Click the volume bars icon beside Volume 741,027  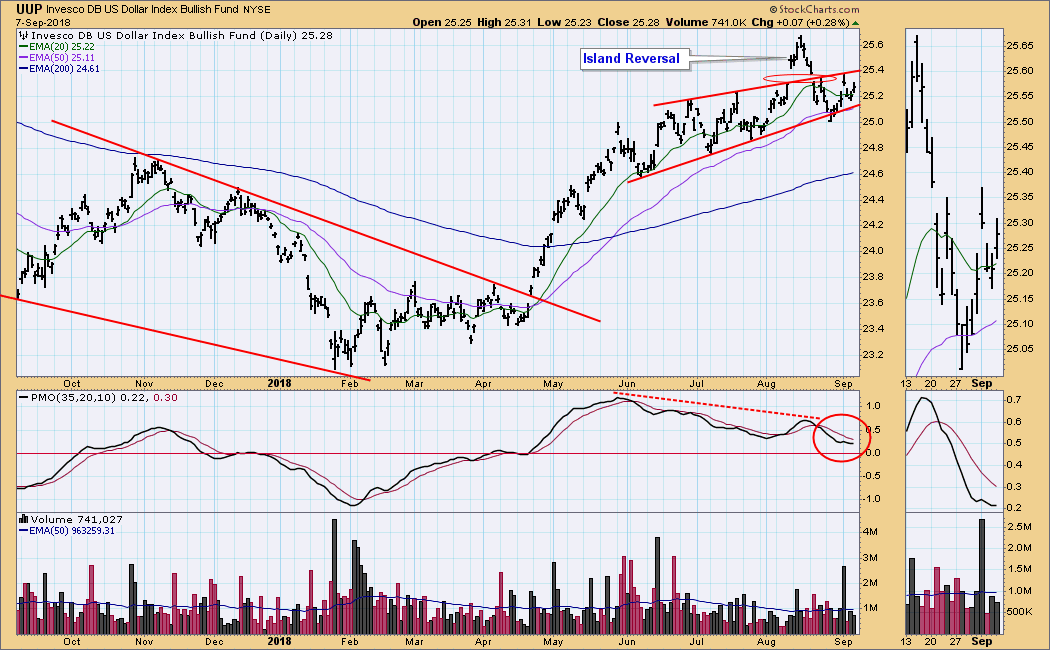click(23, 519)
